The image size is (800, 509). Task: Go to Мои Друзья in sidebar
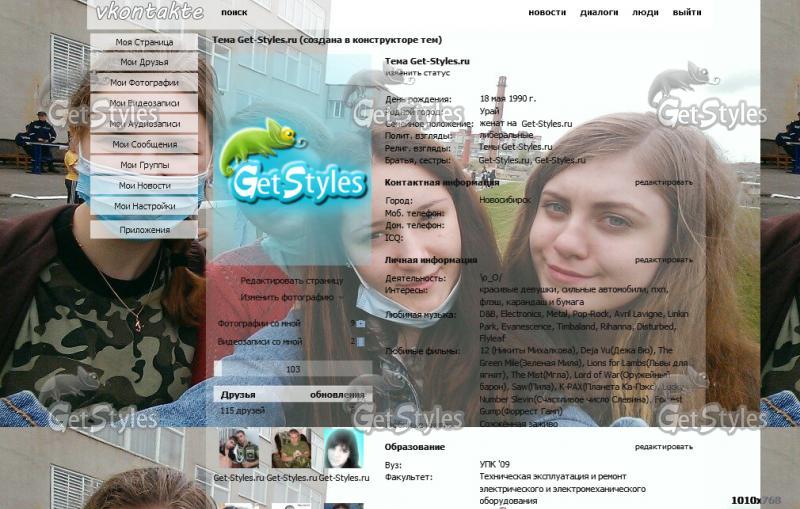(144, 62)
